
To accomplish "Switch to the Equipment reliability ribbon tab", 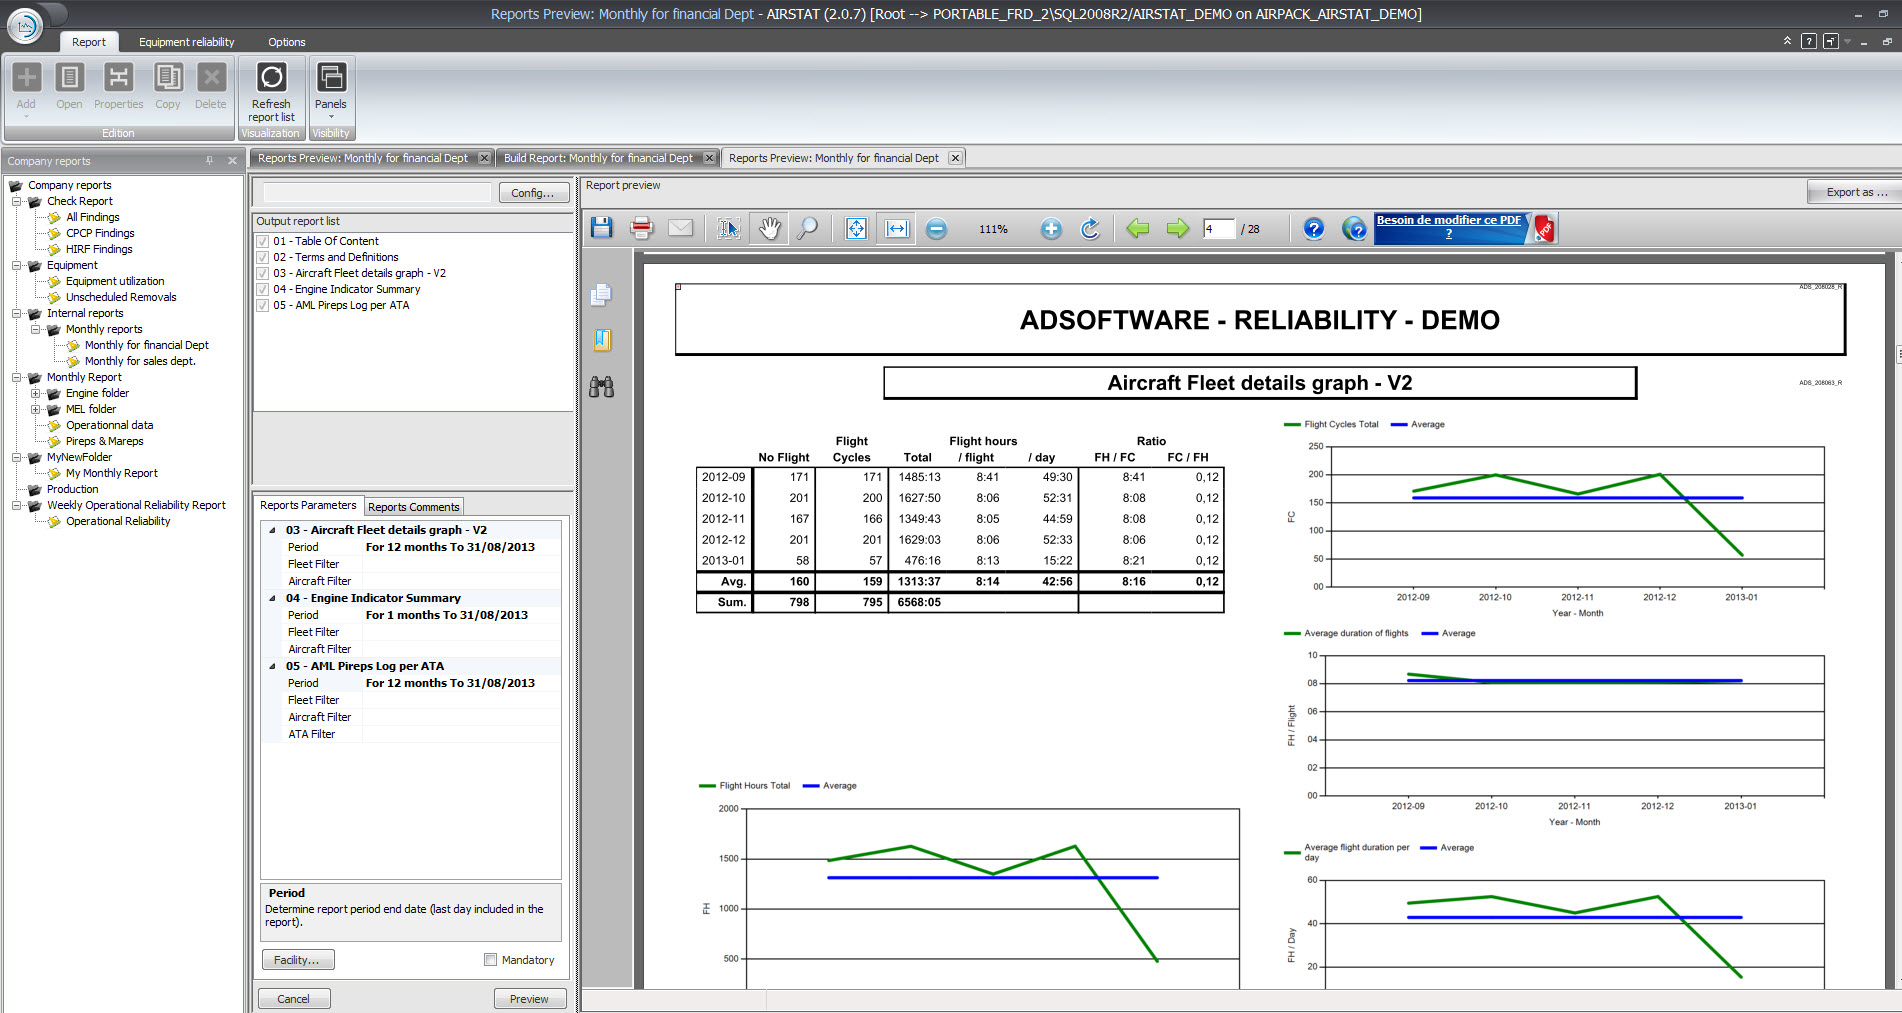I will (186, 42).
